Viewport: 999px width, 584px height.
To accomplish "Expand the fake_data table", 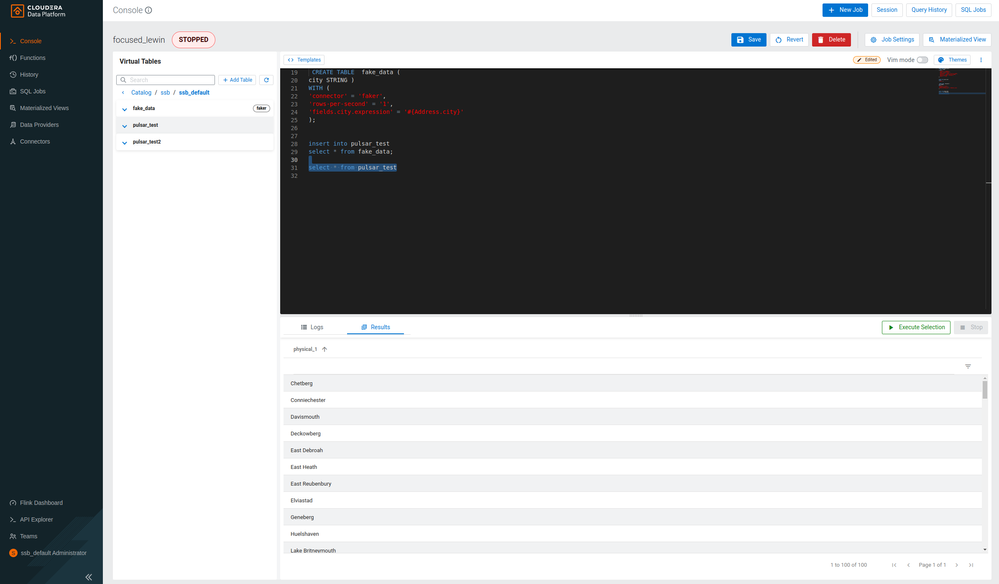I will (x=124, y=109).
